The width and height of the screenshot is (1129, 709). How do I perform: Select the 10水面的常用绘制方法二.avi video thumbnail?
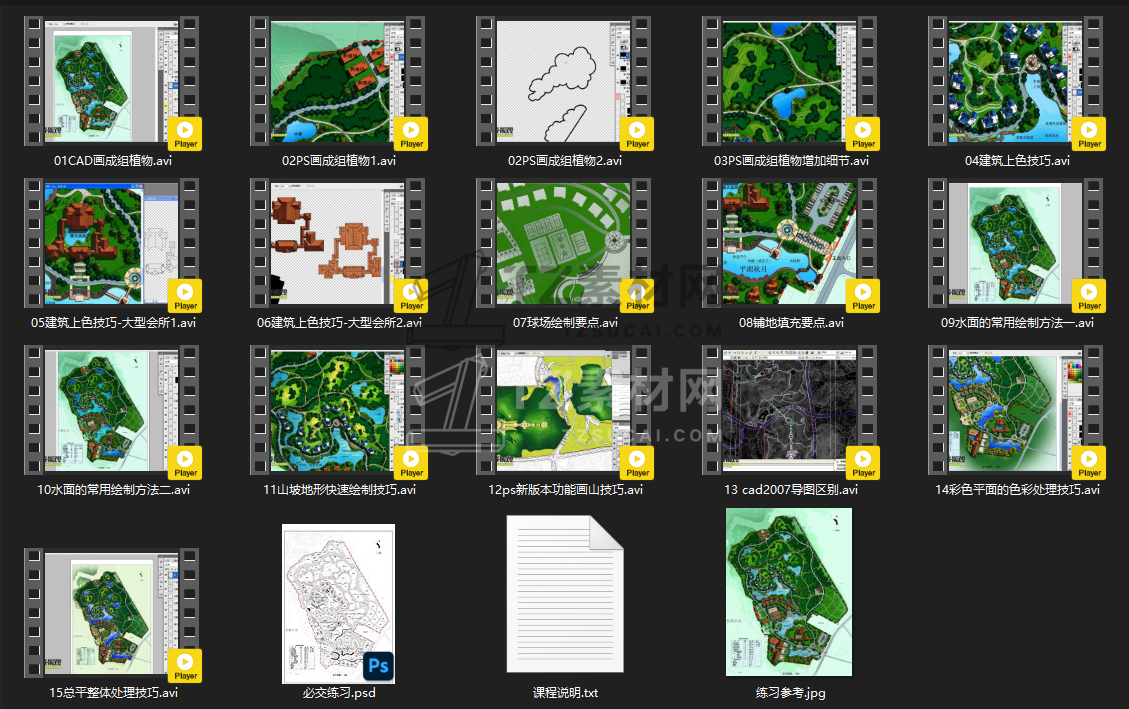(x=112, y=410)
